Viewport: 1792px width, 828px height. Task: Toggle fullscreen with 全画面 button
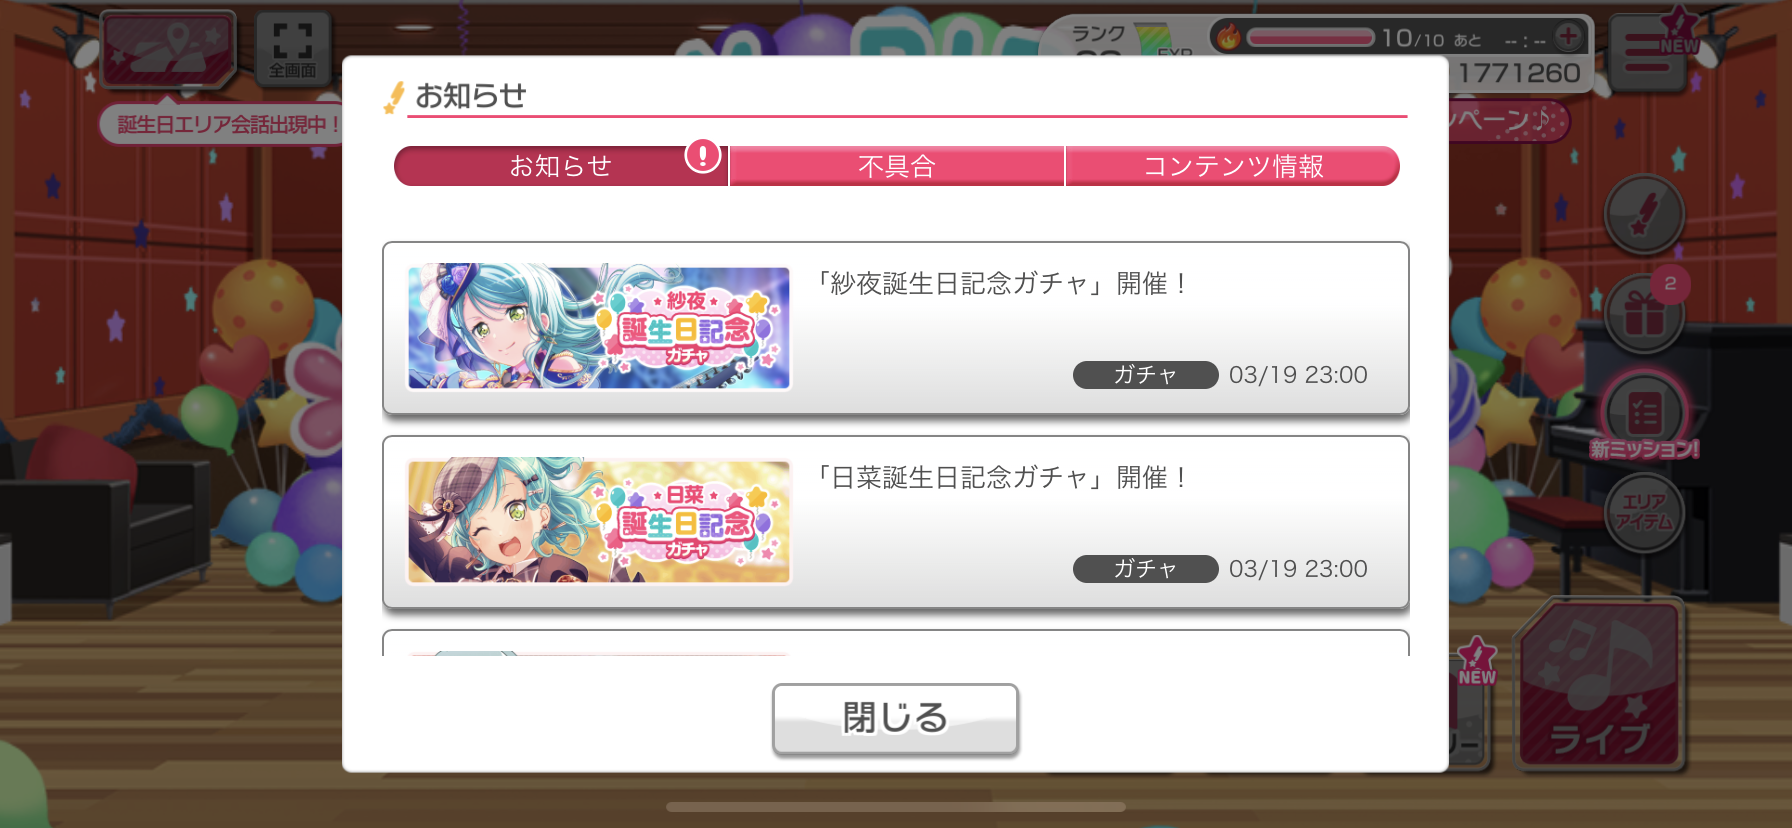293,48
